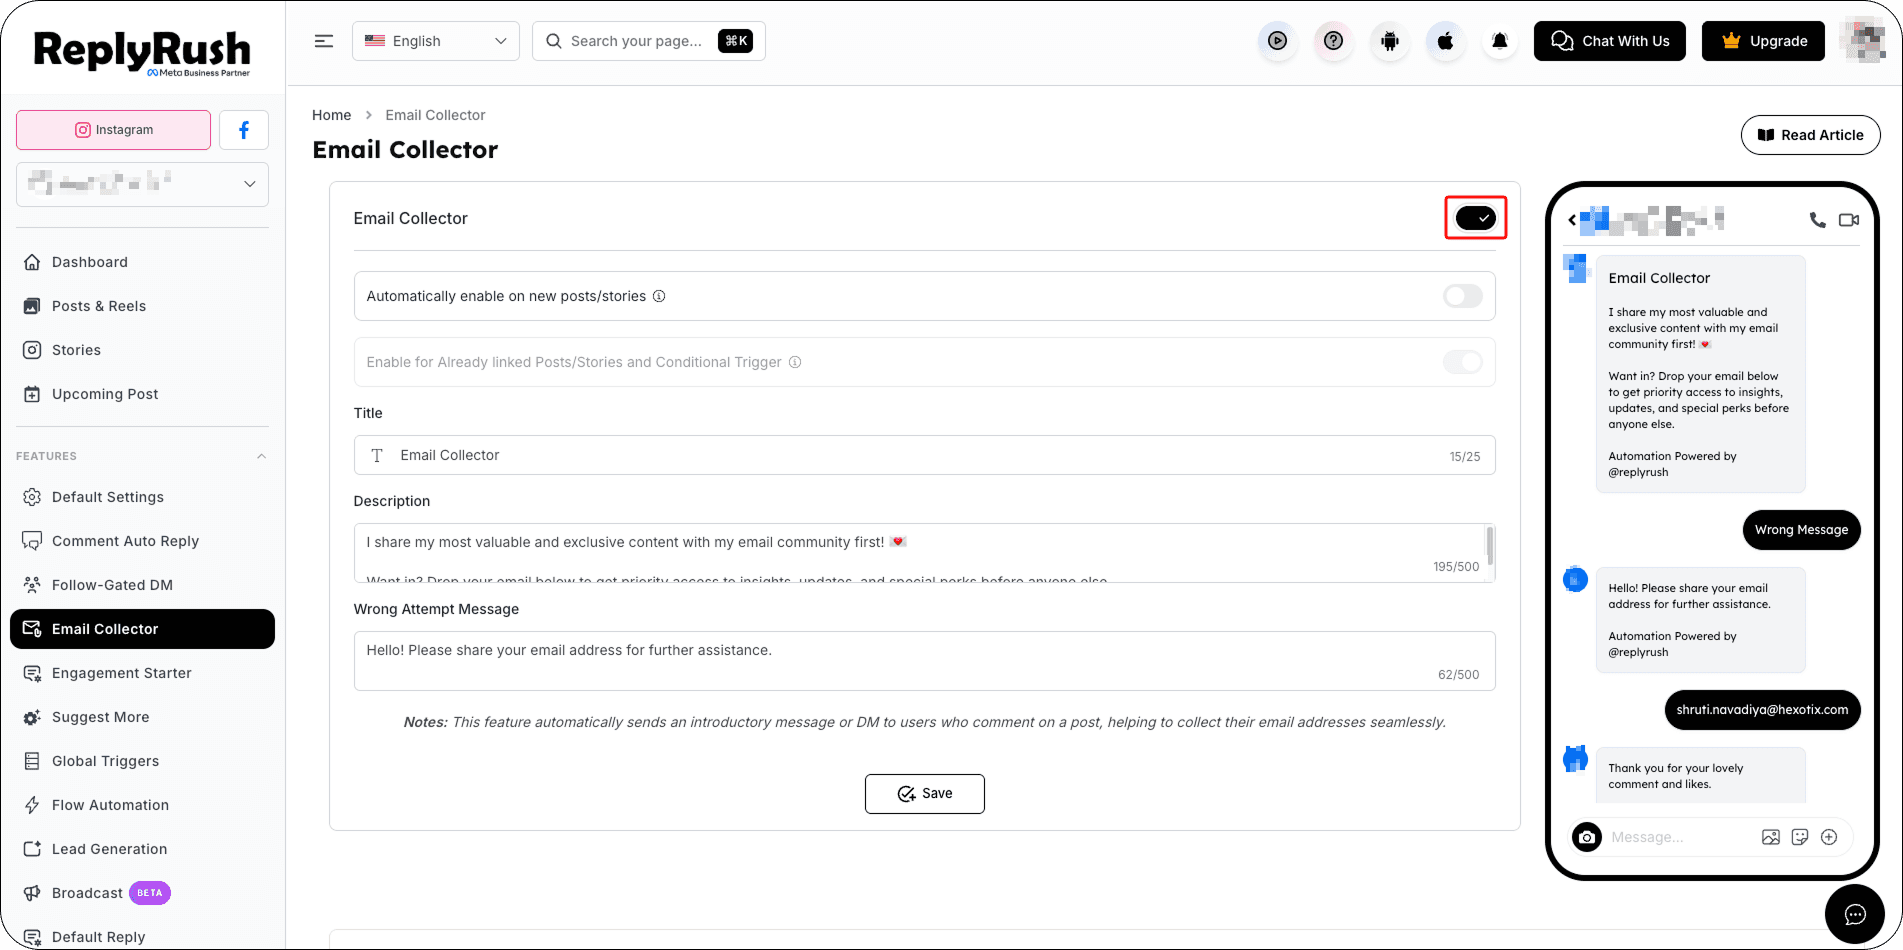Switch to the Facebook platform icon

(x=244, y=130)
